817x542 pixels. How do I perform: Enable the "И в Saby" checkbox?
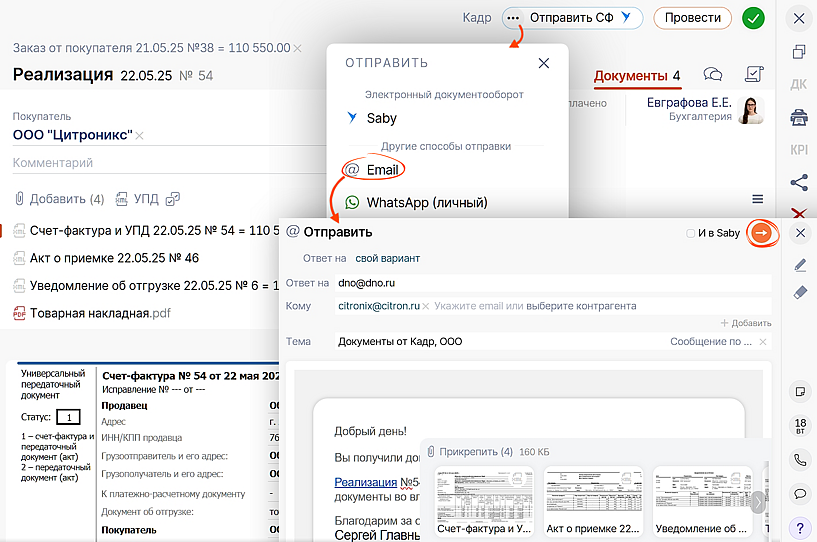pyautogui.click(x=691, y=234)
